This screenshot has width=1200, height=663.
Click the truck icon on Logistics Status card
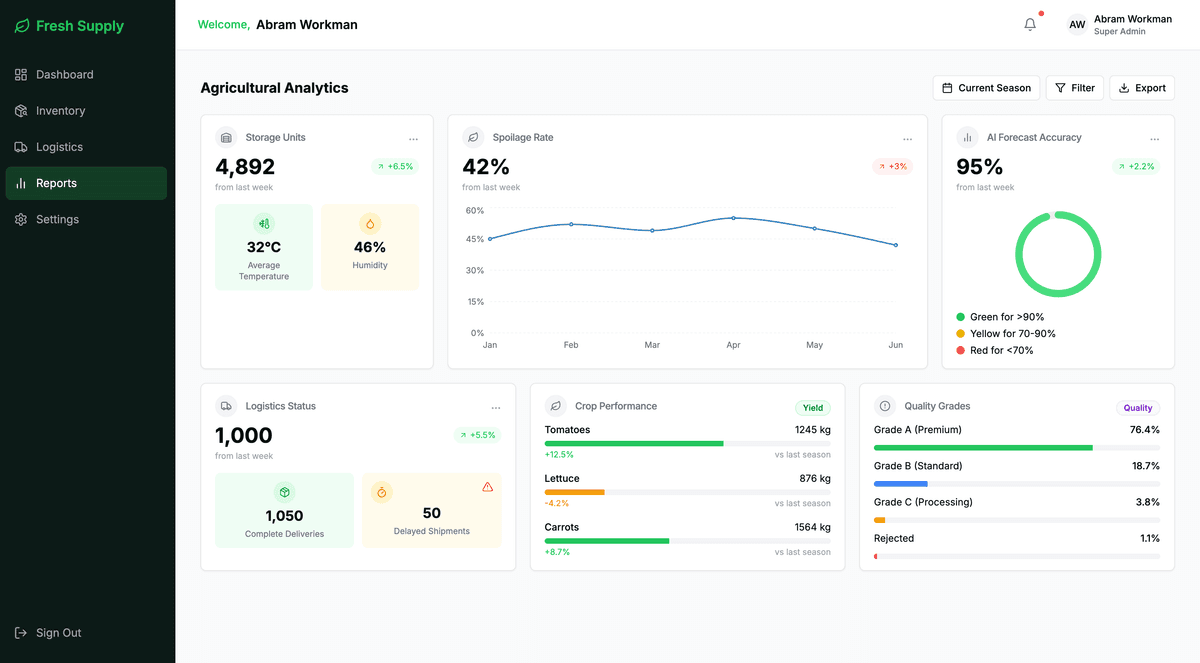pyautogui.click(x=225, y=406)
